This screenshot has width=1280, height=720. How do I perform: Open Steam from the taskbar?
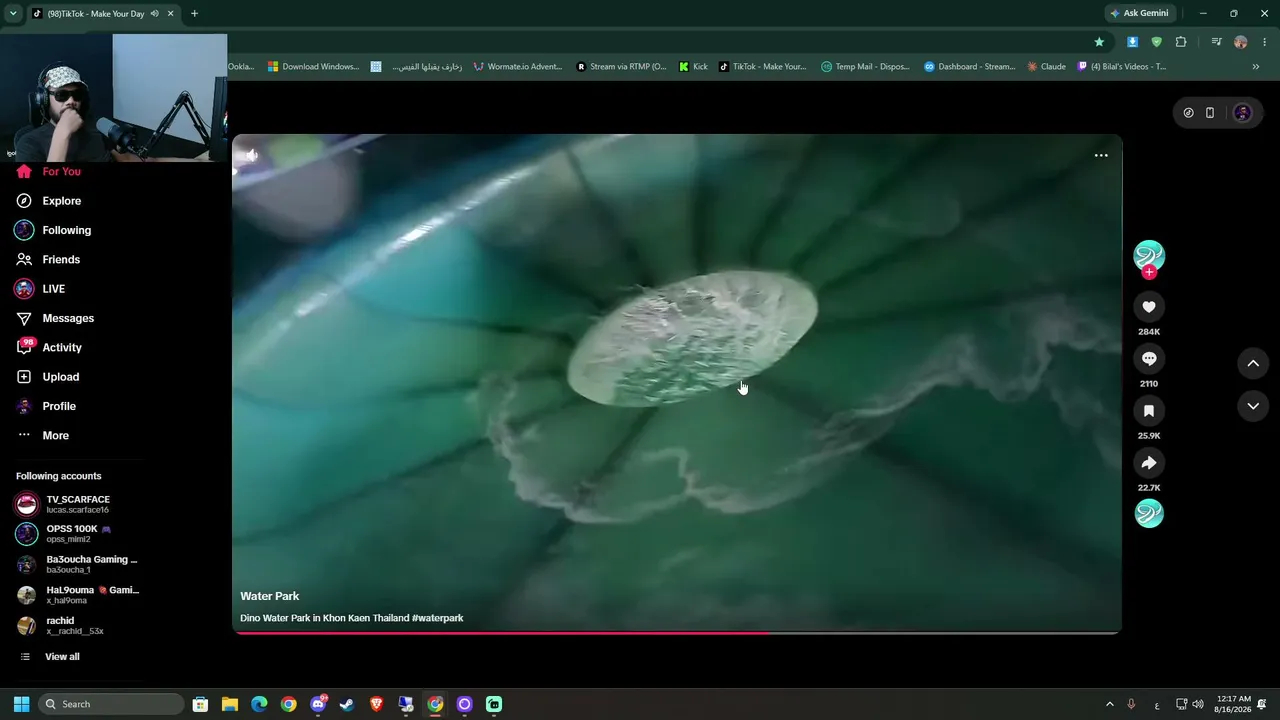click(x=347, y=704)
